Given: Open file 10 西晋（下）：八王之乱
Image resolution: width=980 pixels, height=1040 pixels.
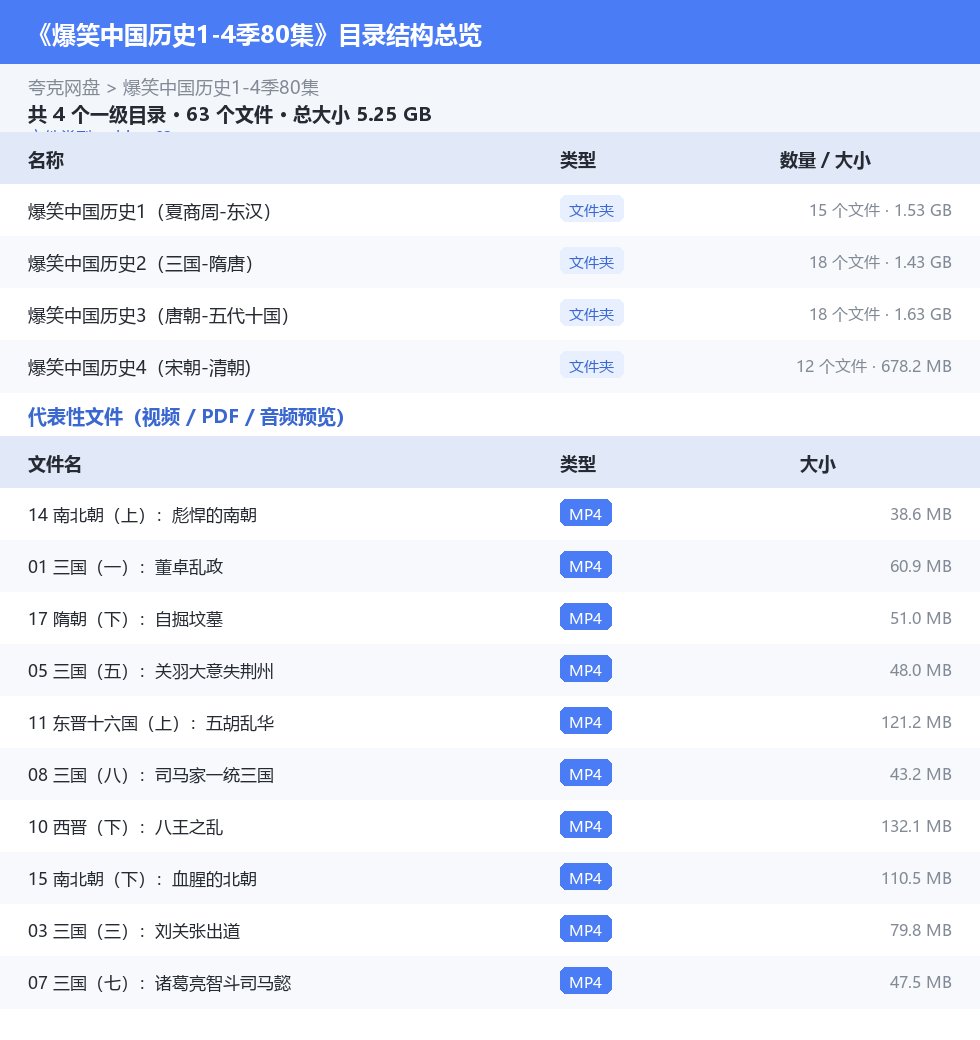Looking at the screenshot, I should click(125, 827).
